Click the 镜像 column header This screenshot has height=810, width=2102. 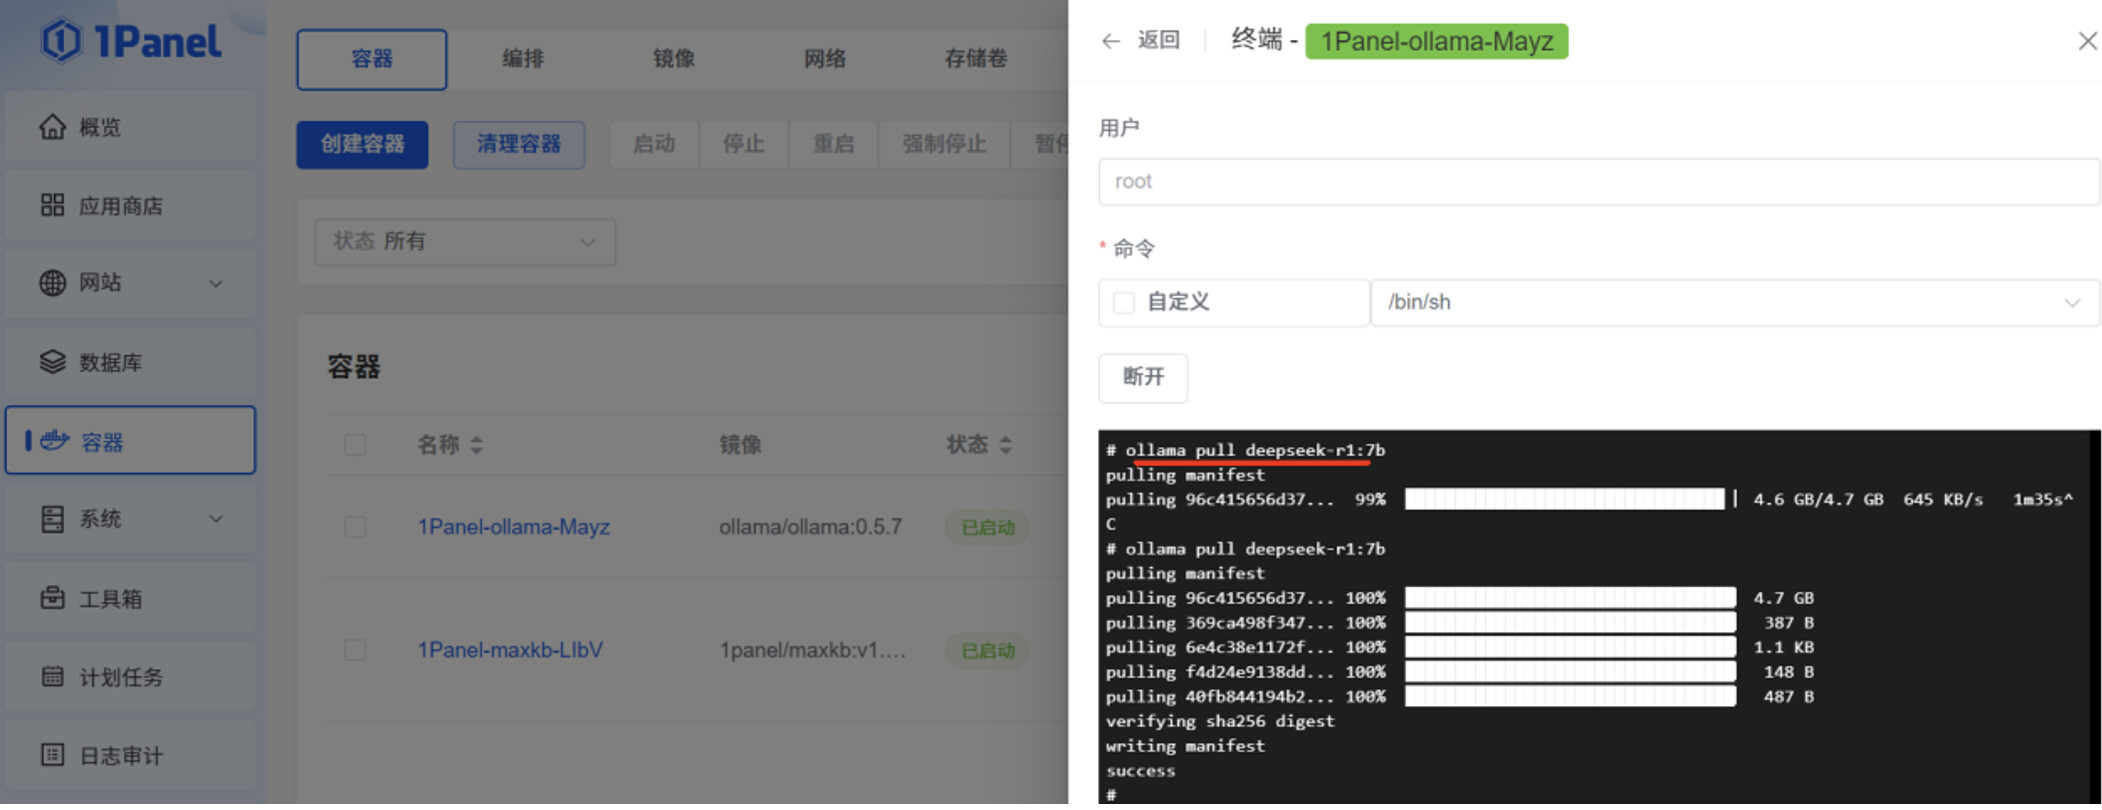point(740,445)
